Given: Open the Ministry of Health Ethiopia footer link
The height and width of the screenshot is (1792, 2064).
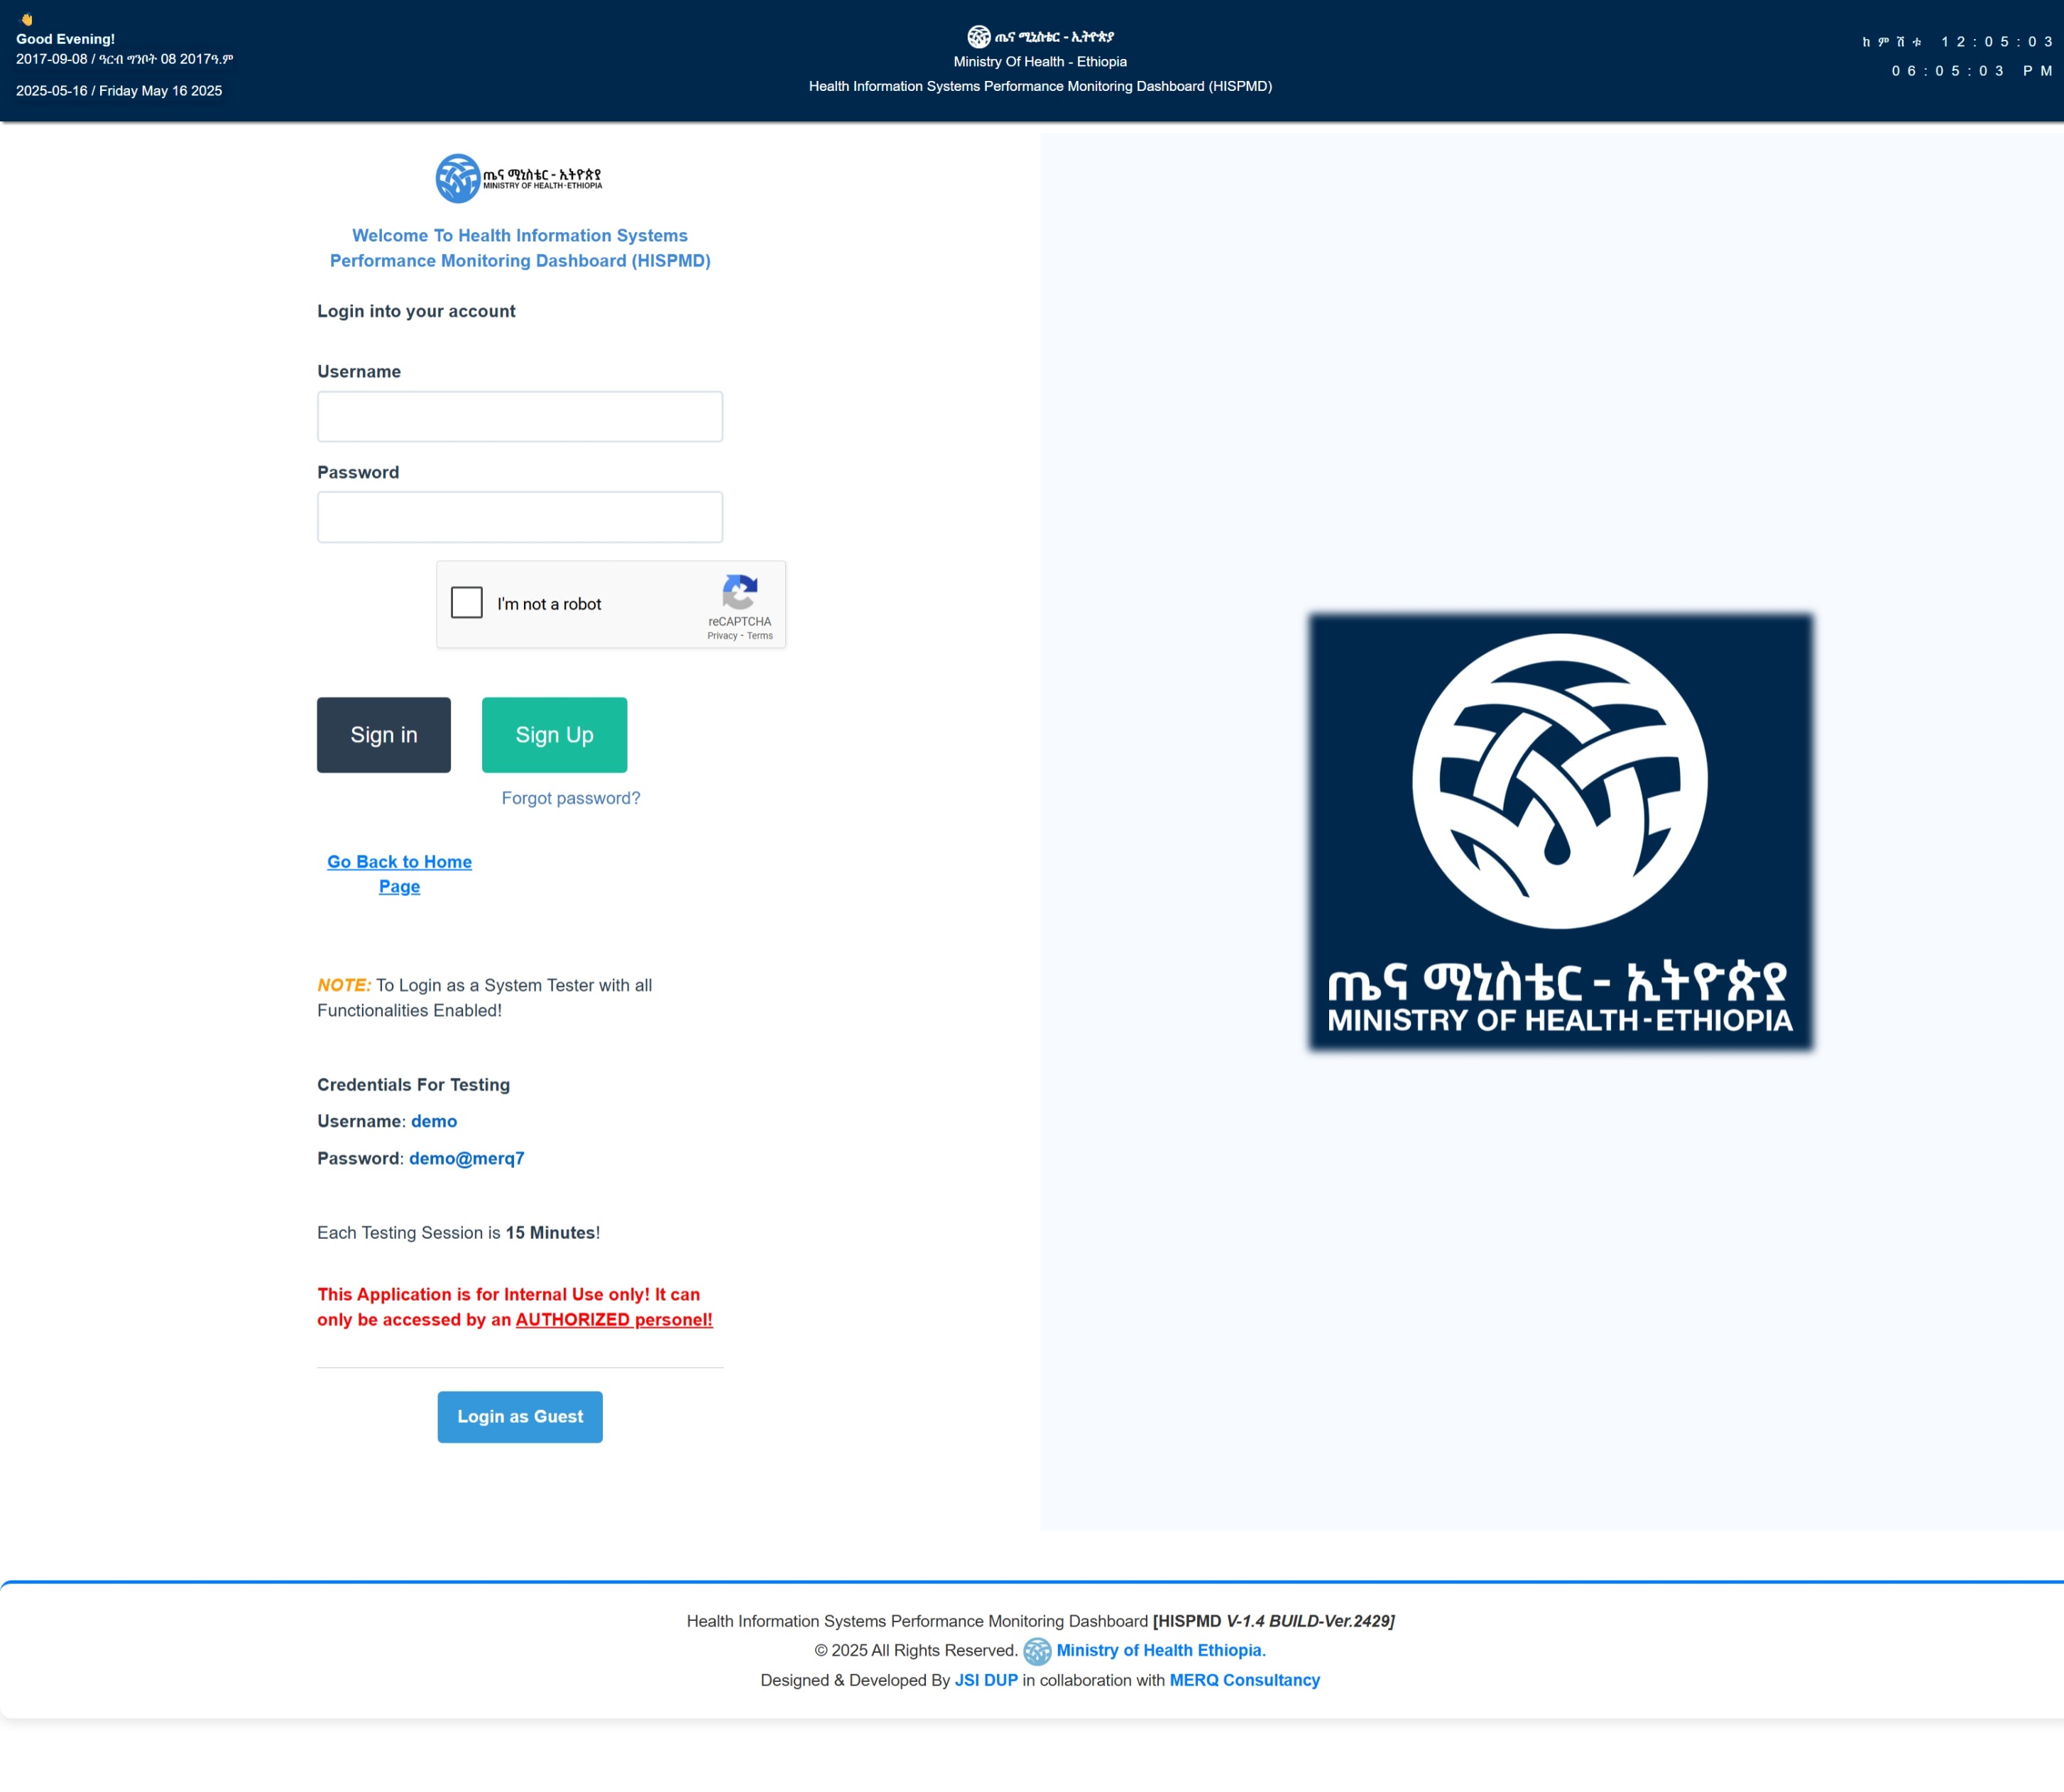Looking at the screenshot, I should [1161, 1651].
